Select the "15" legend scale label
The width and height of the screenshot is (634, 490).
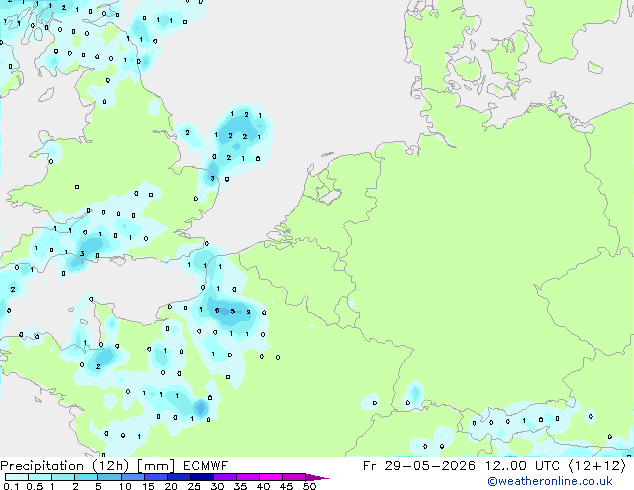(x=148, y=486)
